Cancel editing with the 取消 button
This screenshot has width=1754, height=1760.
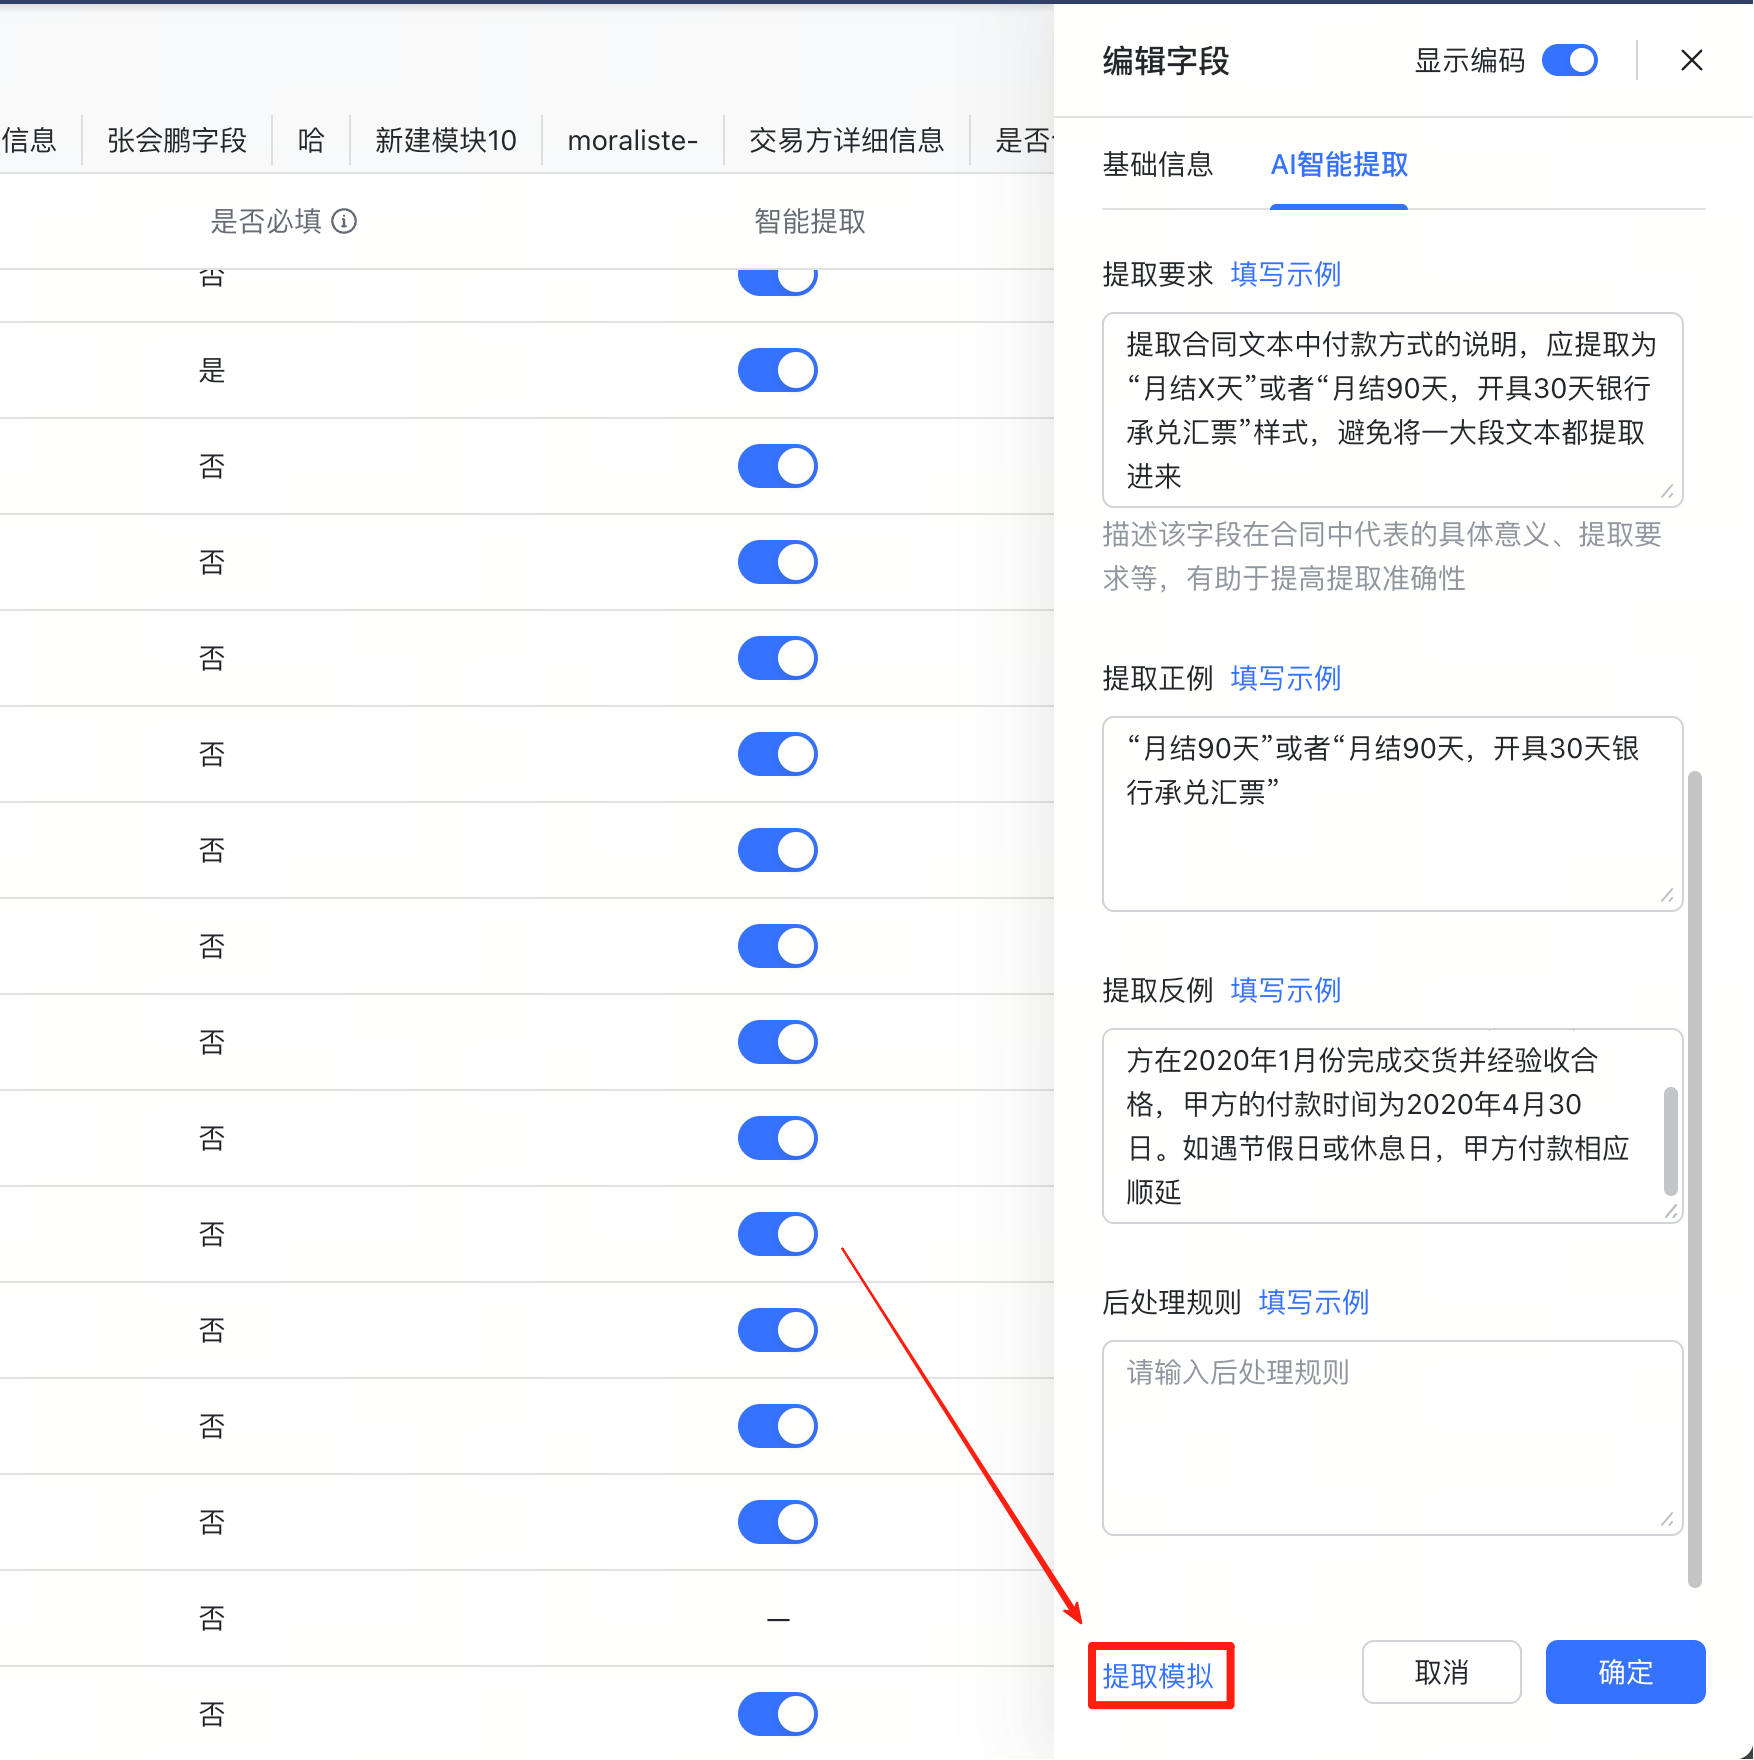(1441, 1671)
